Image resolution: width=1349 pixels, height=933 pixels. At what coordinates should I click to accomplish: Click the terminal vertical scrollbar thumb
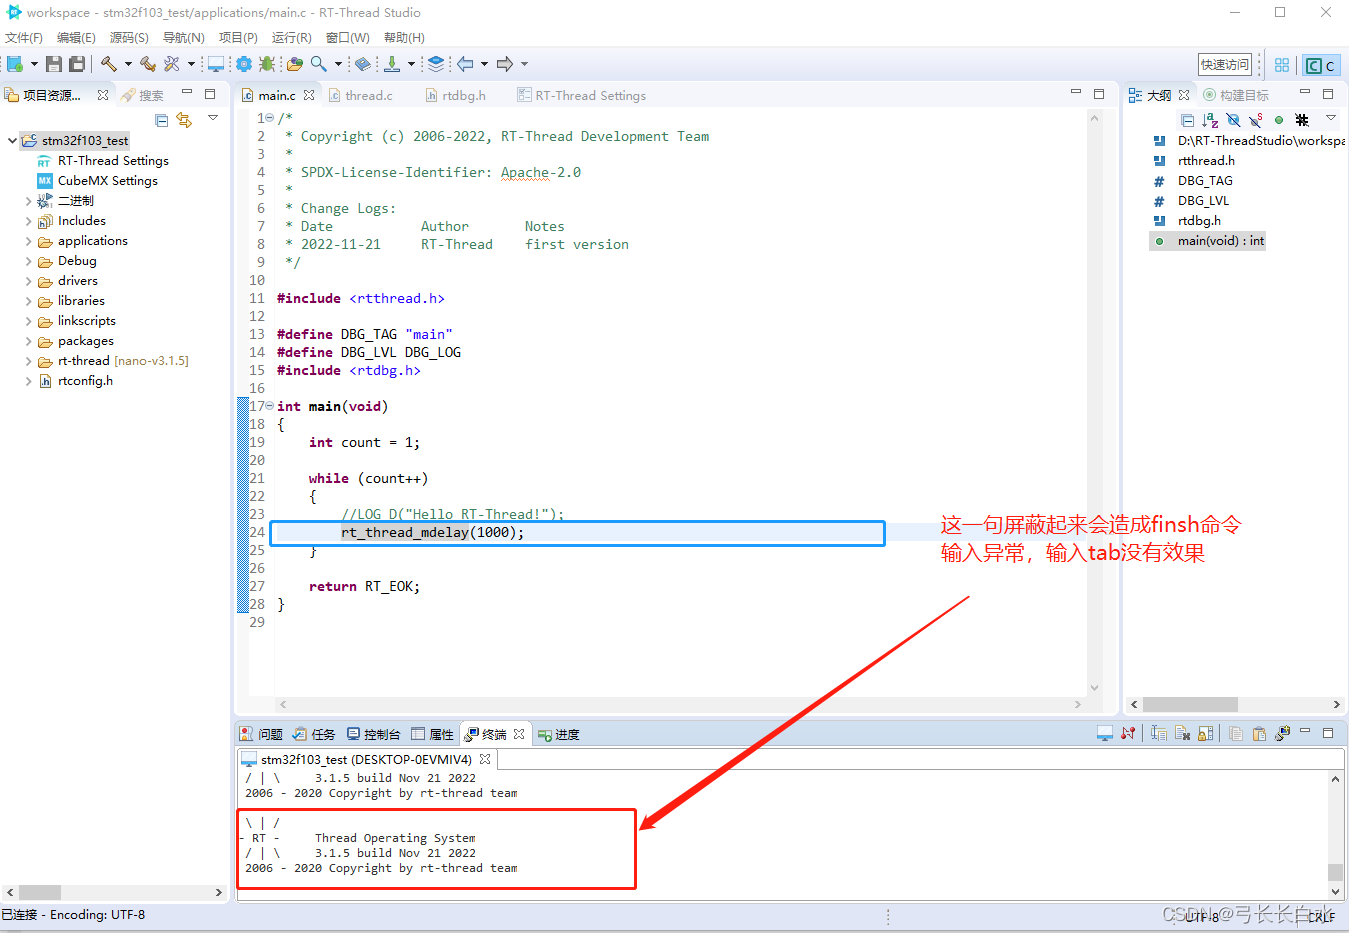1335,872
